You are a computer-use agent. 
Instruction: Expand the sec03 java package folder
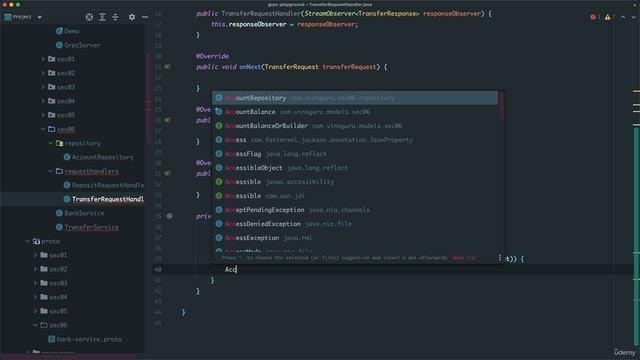tap(43, 87)
